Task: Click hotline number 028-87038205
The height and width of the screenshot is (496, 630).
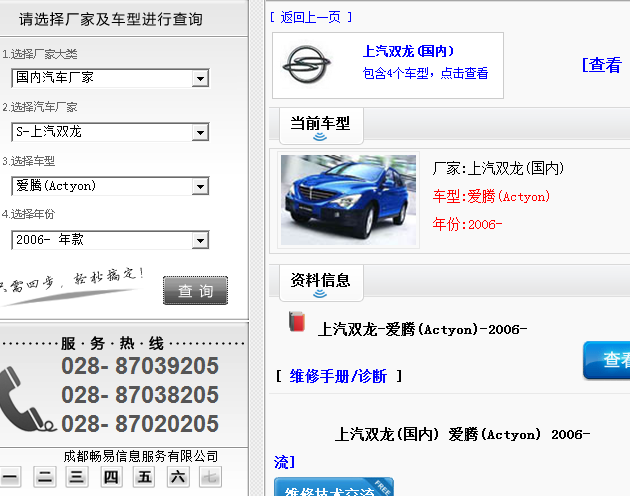Action: point(140,395)
